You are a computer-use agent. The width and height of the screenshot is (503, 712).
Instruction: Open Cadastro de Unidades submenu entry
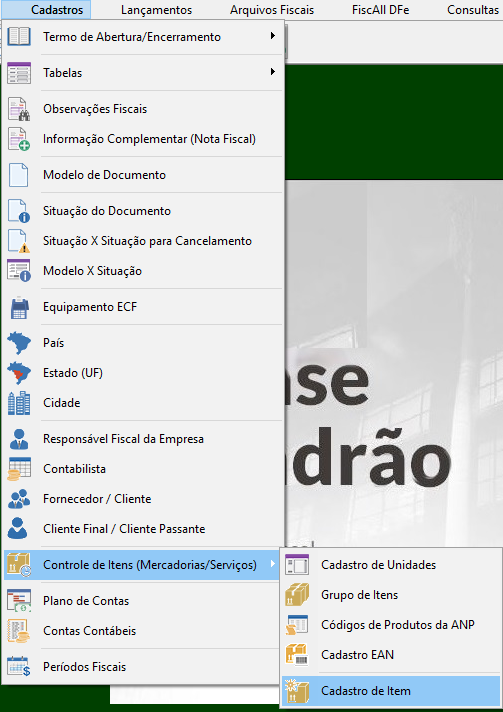(x=391, y=565)
